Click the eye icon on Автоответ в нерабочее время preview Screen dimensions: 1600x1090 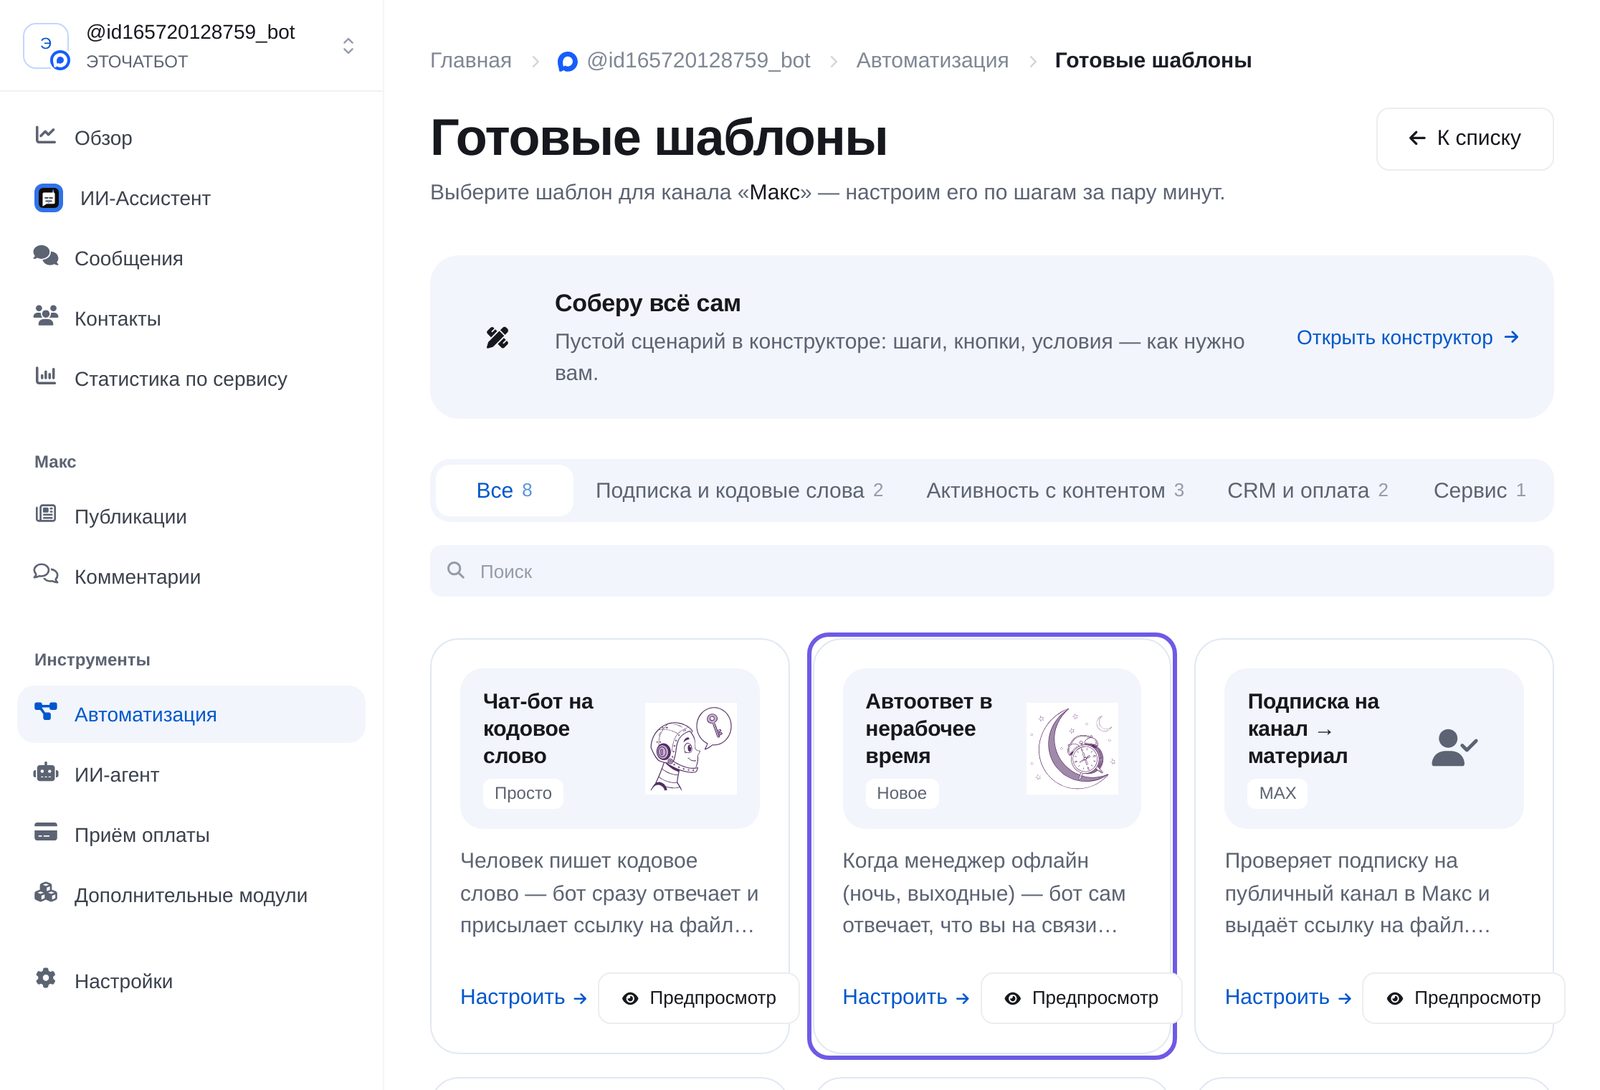pos(1012,998)
